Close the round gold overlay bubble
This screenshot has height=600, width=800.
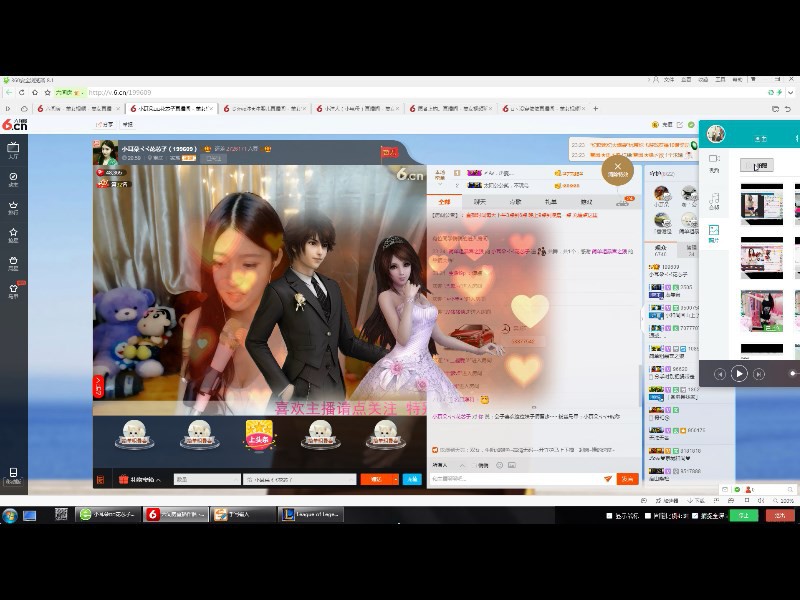tap(617, 170)
